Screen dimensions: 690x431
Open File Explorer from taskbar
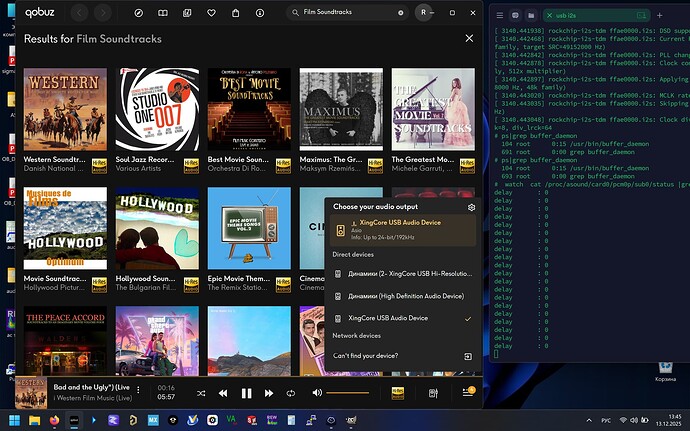click(34, 420)
